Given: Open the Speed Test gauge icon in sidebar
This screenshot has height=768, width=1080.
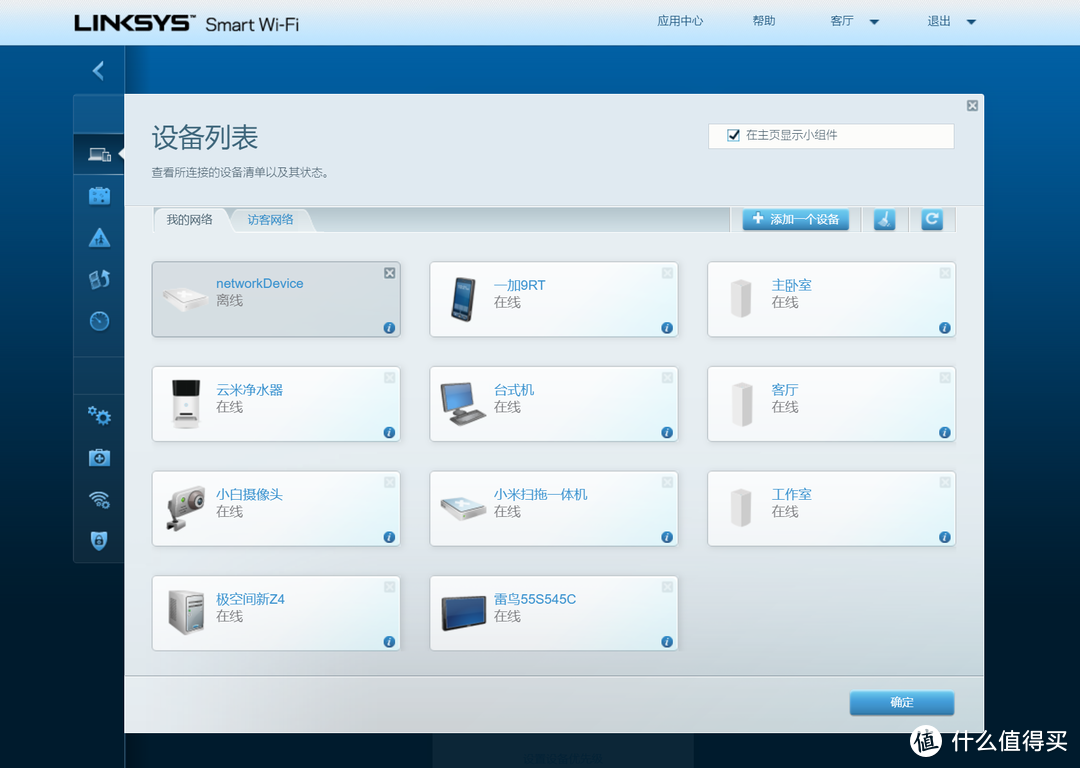Looking at the screenshot, I should [x=99, y=321].
